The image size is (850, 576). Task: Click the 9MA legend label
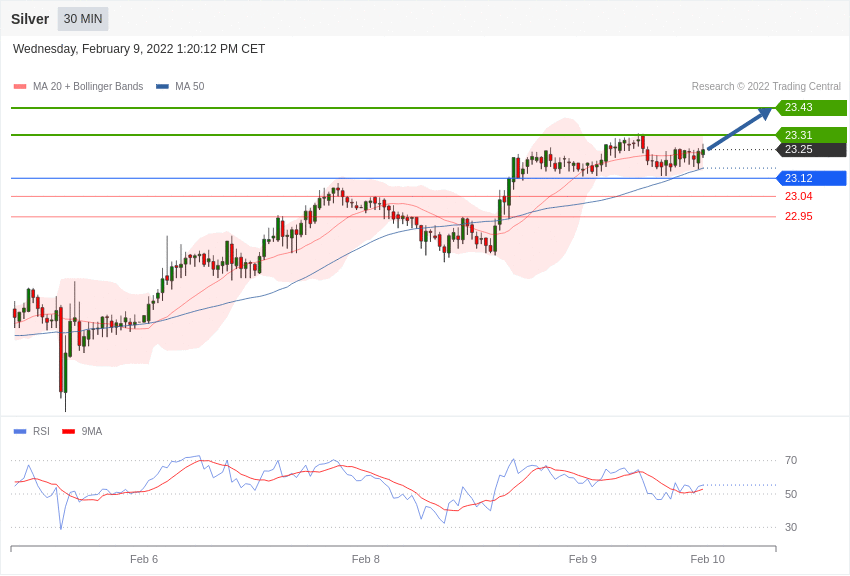[92, 431]
